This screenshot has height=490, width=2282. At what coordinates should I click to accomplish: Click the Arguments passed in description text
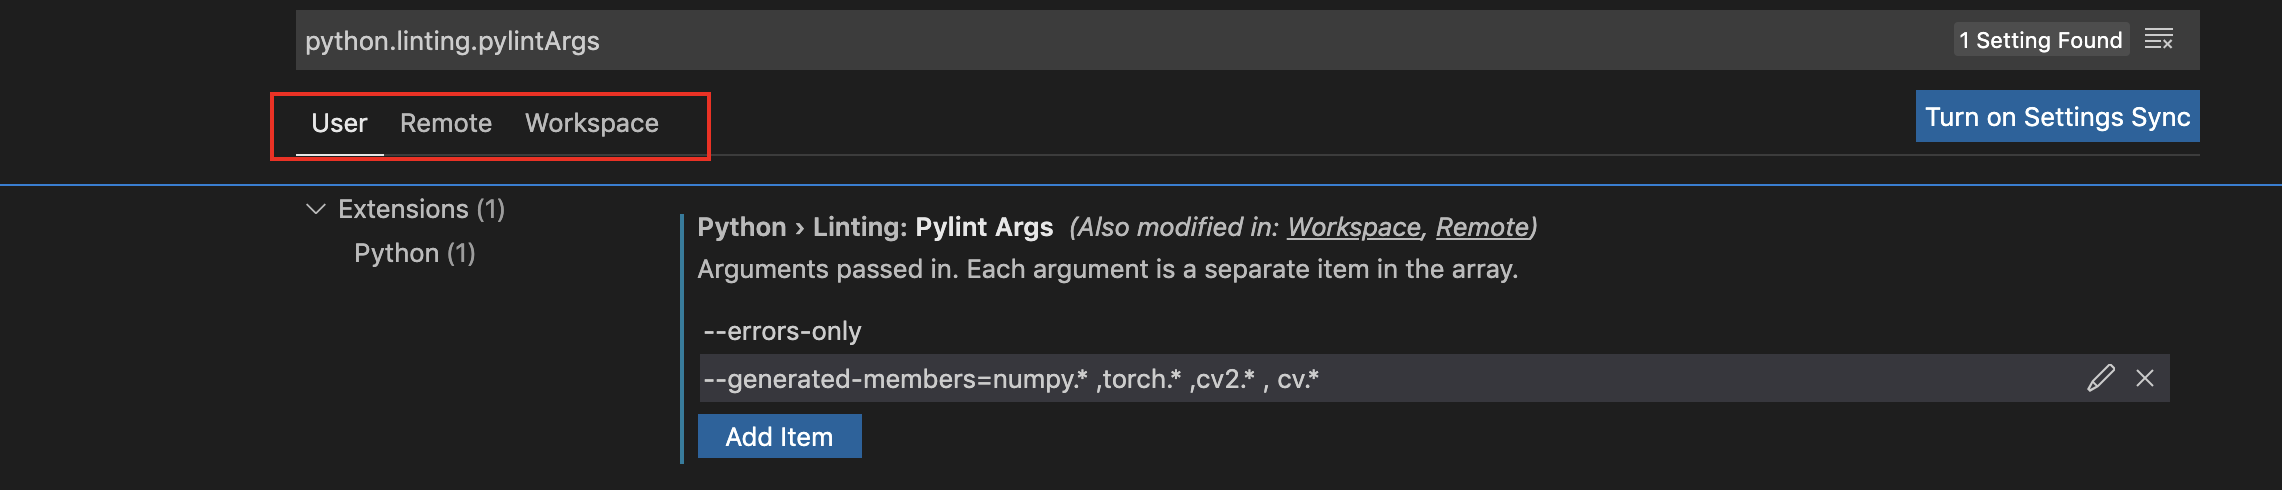[1107, 269]
